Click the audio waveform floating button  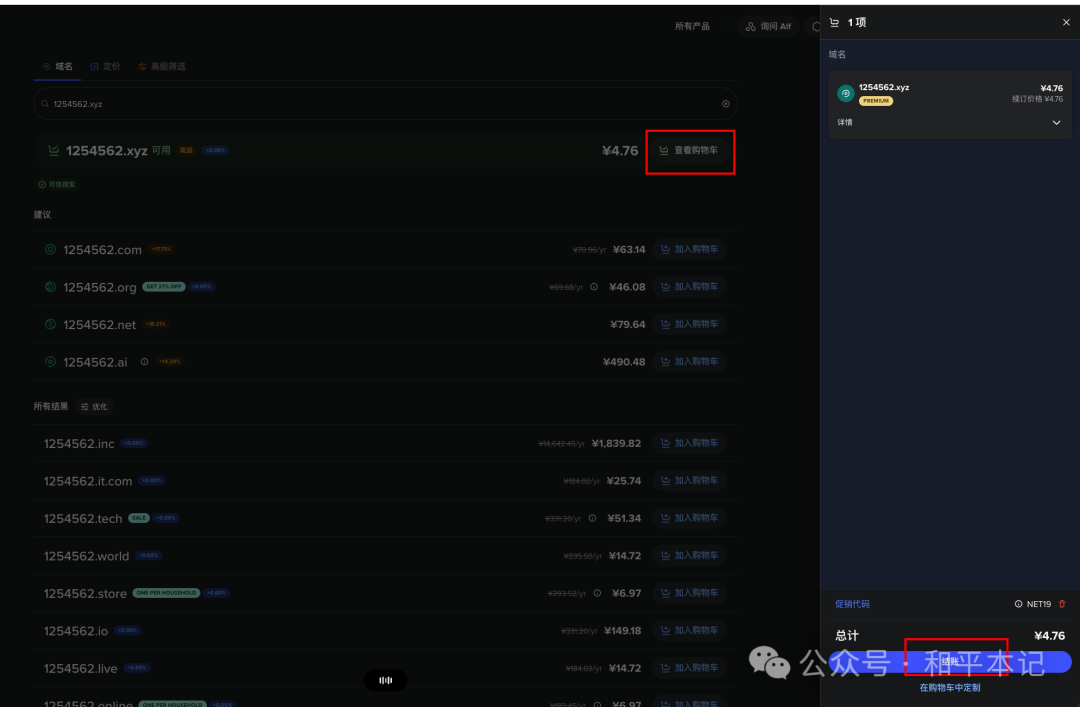(x=385, y=680)
